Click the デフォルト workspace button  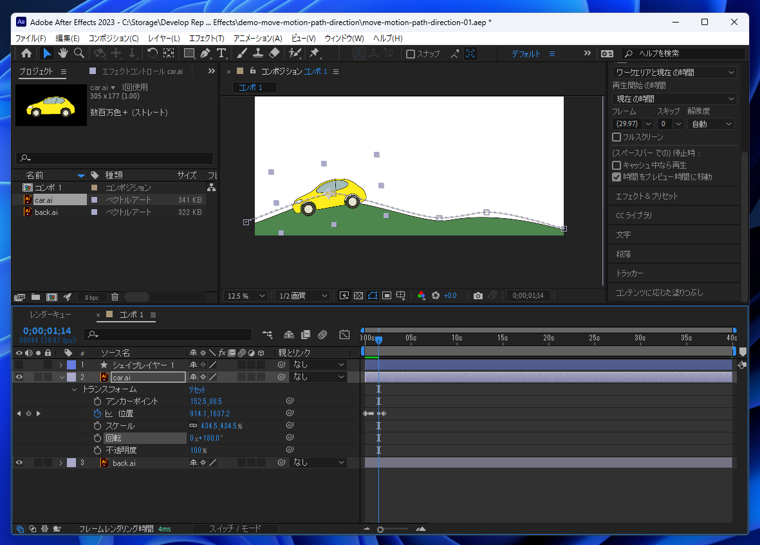[525, 54]
